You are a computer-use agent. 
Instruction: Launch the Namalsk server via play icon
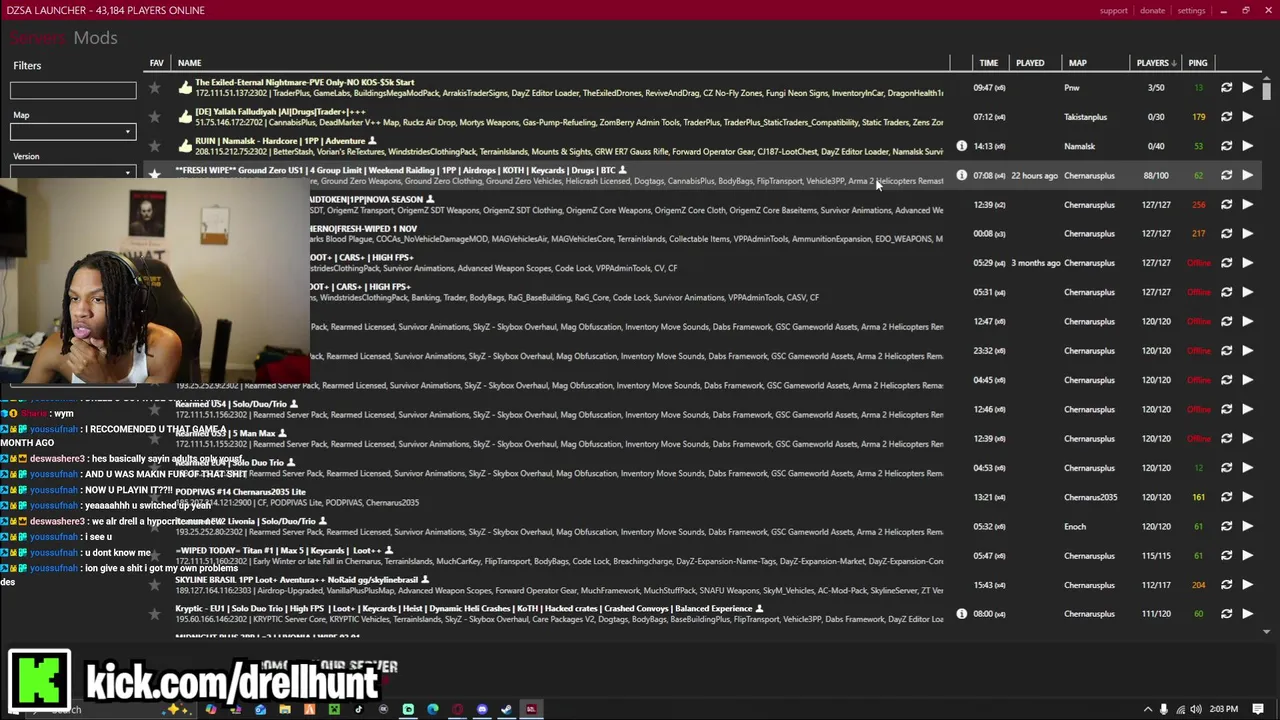[x=1247, y=146]
